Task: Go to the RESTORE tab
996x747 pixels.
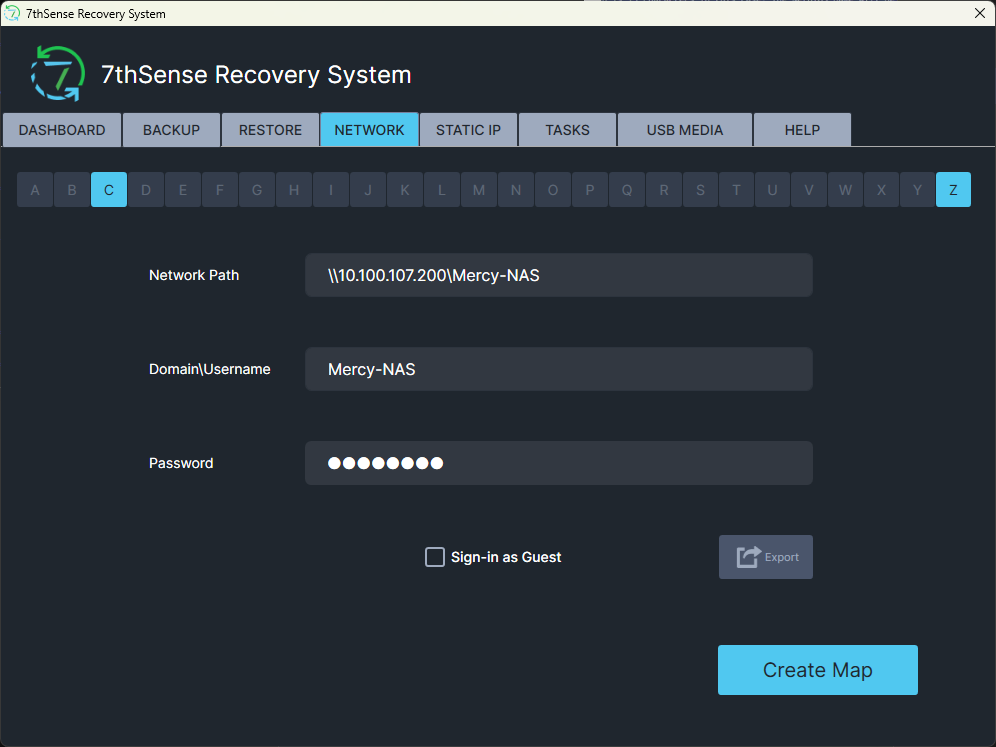Action: [x=271, y=130]
